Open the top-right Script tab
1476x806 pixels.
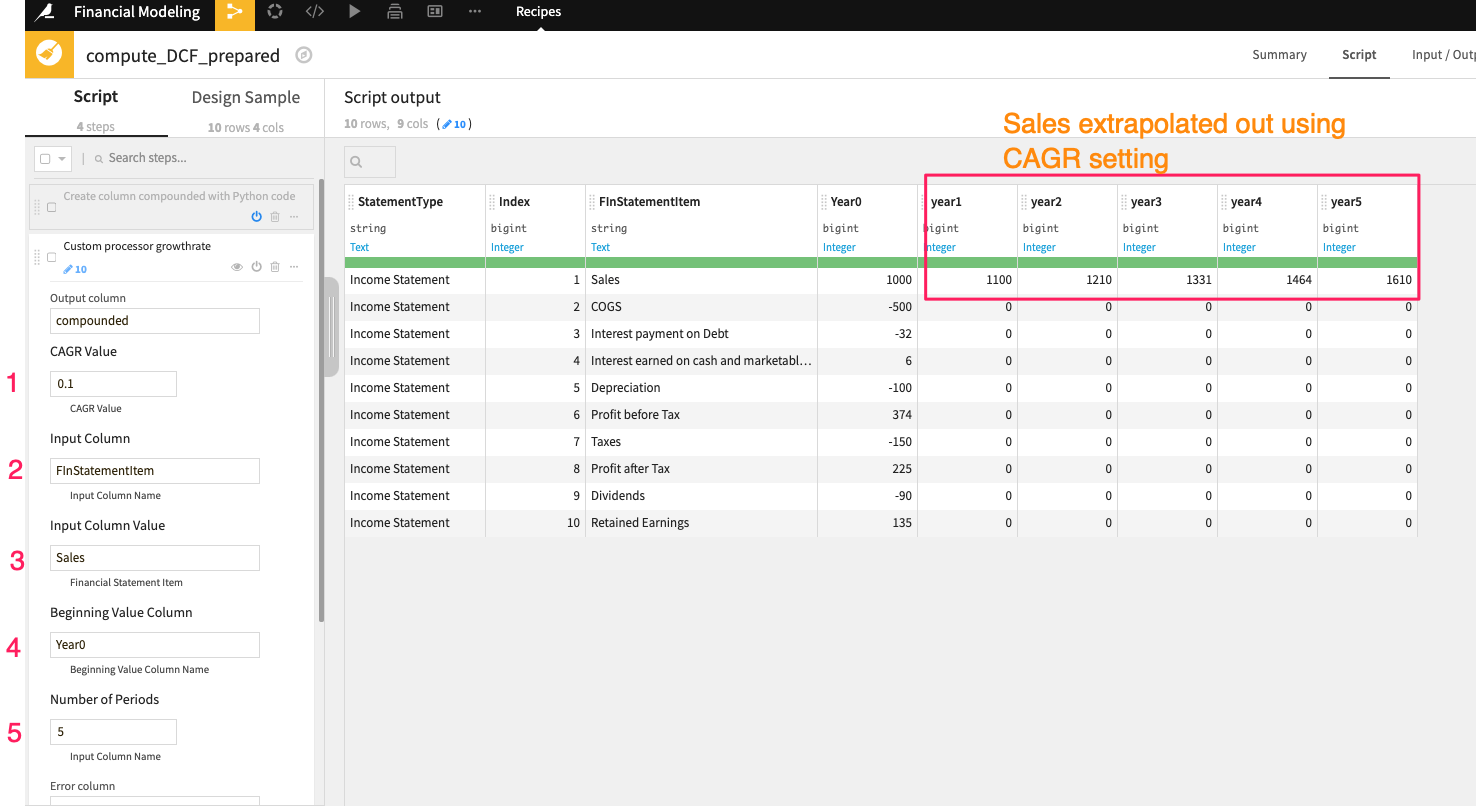coord(1359,55)
